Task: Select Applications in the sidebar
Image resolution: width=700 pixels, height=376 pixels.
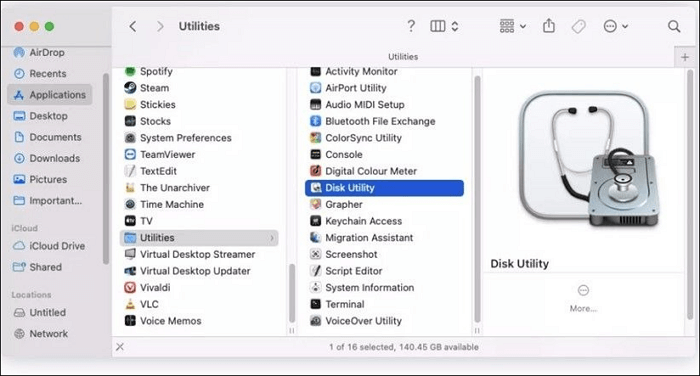Action: [50, 95]
